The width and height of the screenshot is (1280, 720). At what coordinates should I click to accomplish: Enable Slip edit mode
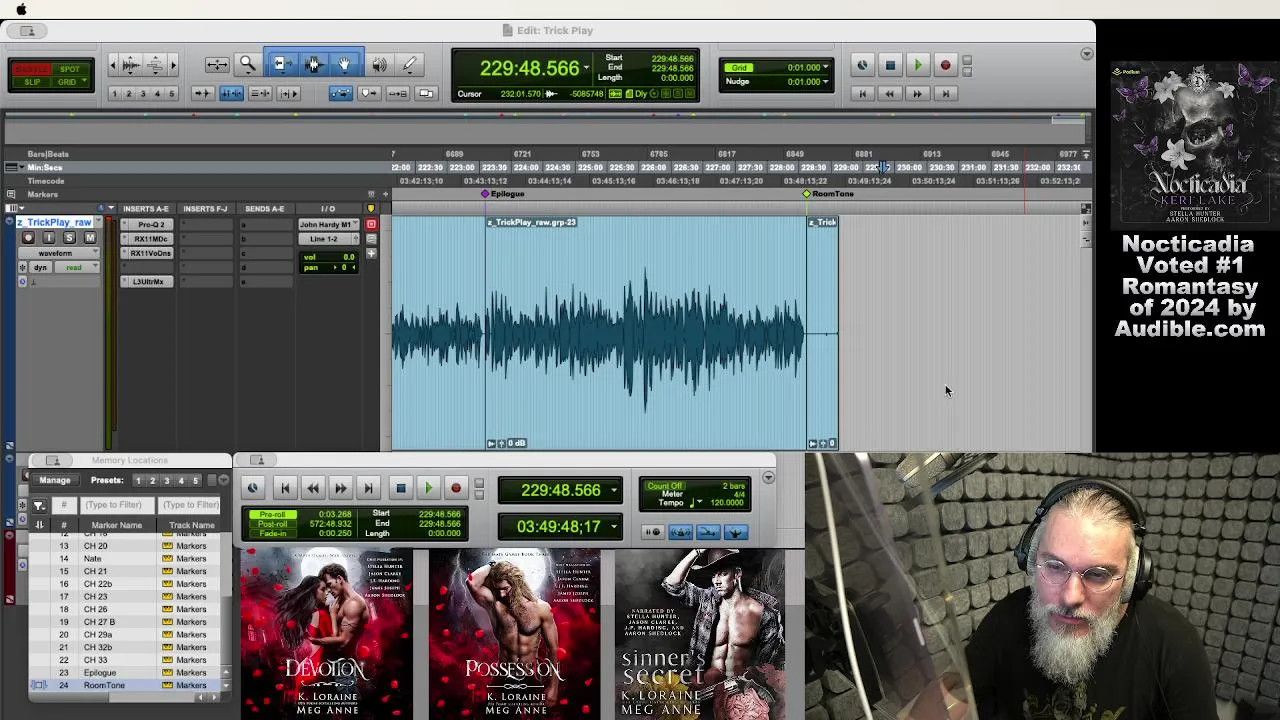coord(32,82)
